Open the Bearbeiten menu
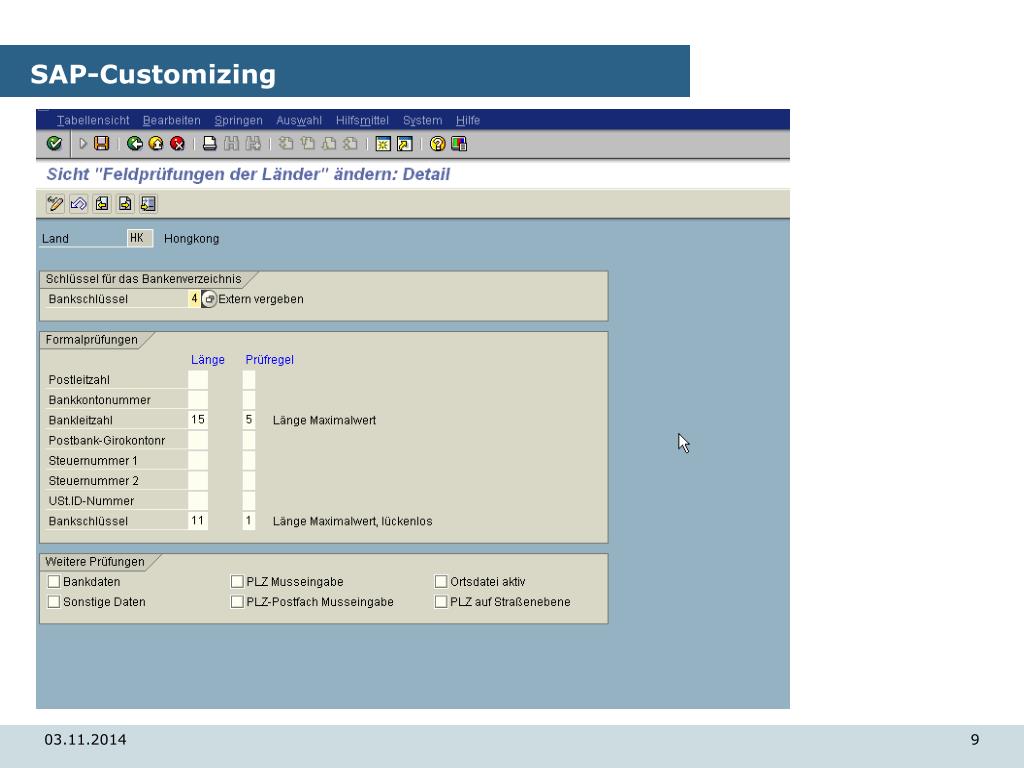 tap(172, 120)
